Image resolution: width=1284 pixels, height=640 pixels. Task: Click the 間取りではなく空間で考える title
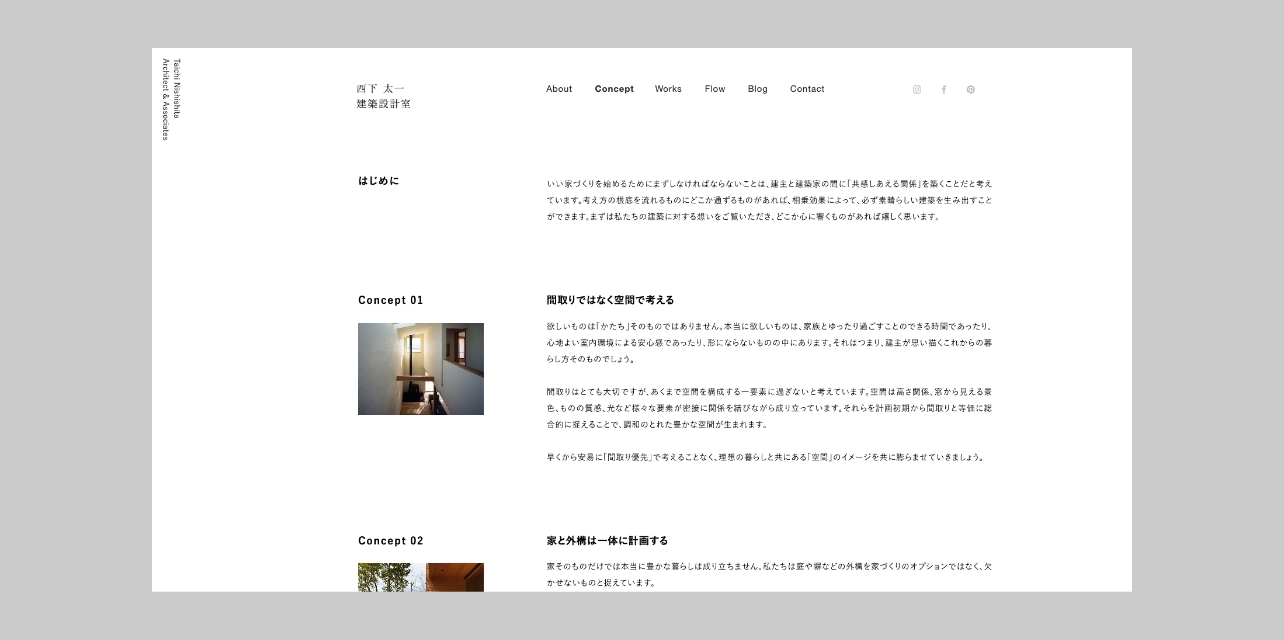pyautogui.click(x=610, y=300)
